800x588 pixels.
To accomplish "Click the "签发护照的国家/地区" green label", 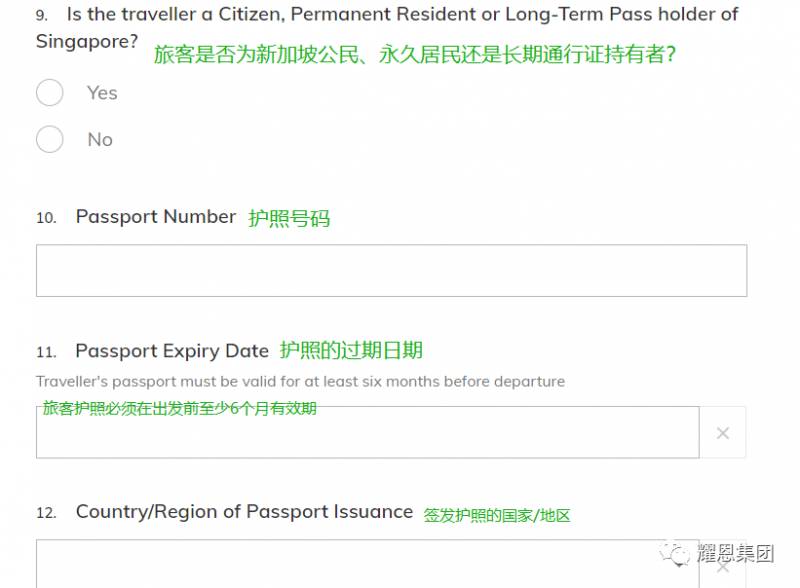I will 499,515.
